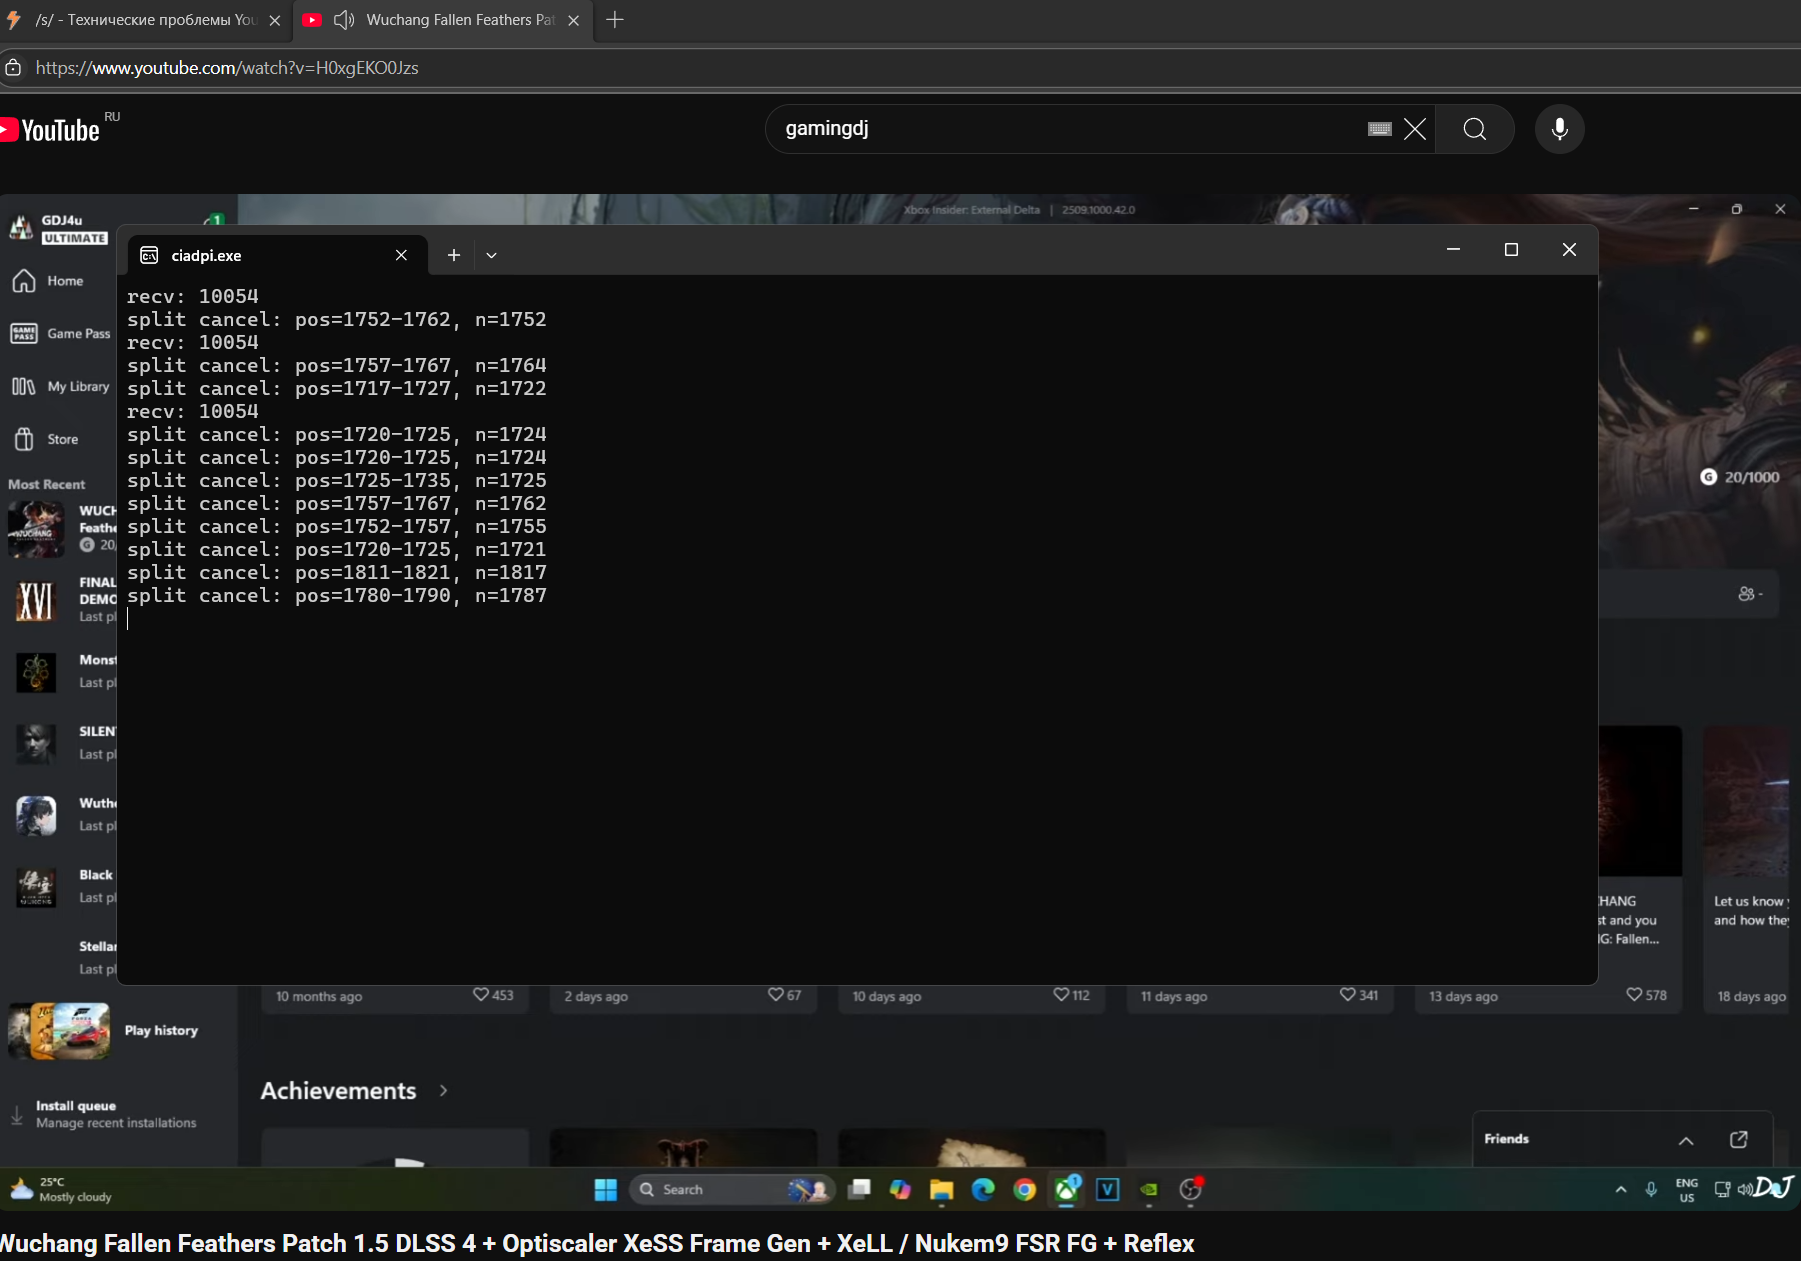The width and height of the screenshot is (1801, 1261).
Task: Show hidden system tray icons
Action: (x=1621, y=1189)
